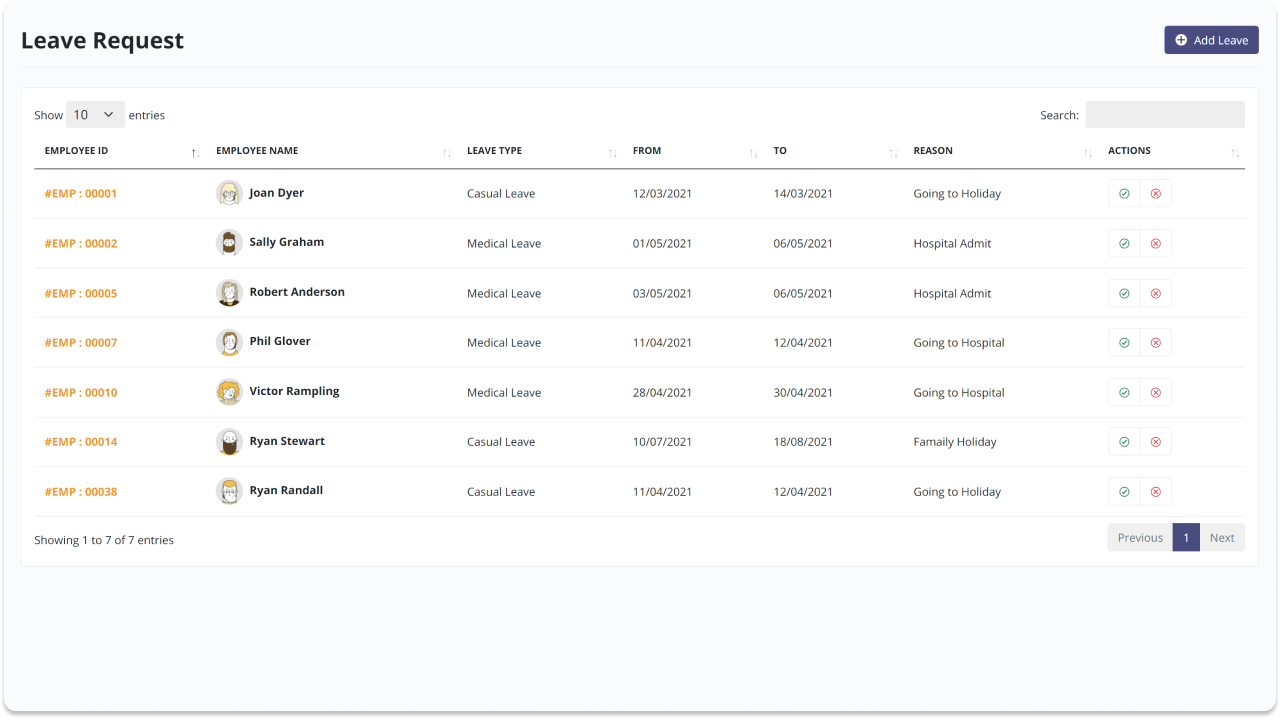Reject Ryan Stewart's leave request
Image resolution: width=1280 pixels, height=719 pixels.
(x=1155, y=441)
